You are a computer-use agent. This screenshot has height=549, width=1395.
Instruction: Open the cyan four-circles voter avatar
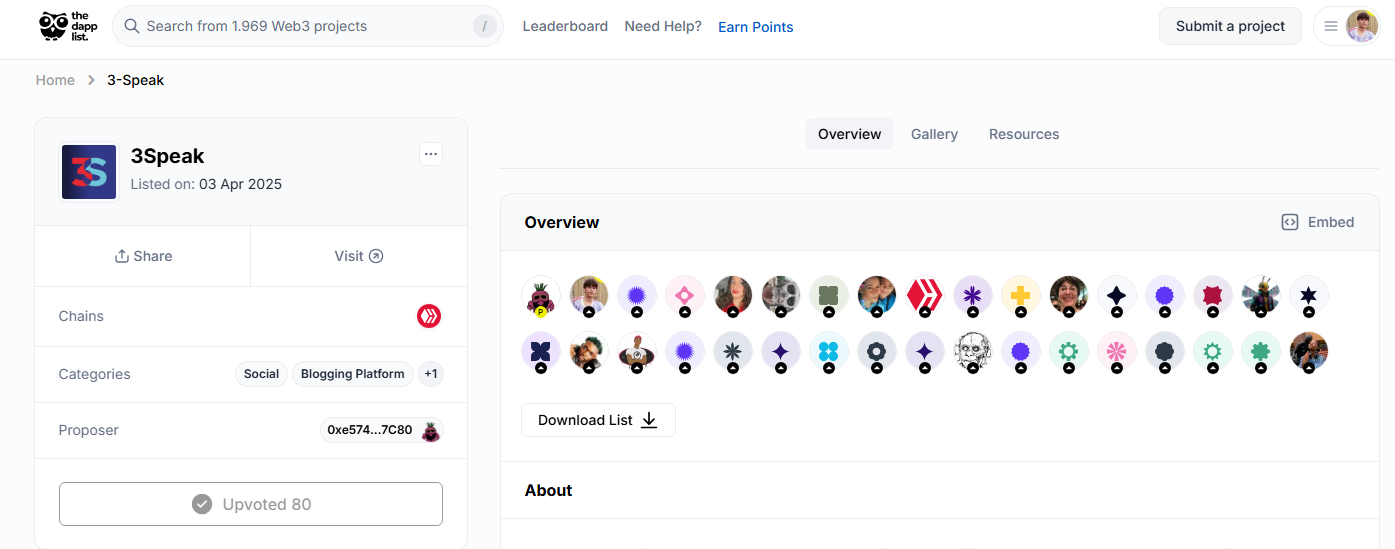click(829, 352)
